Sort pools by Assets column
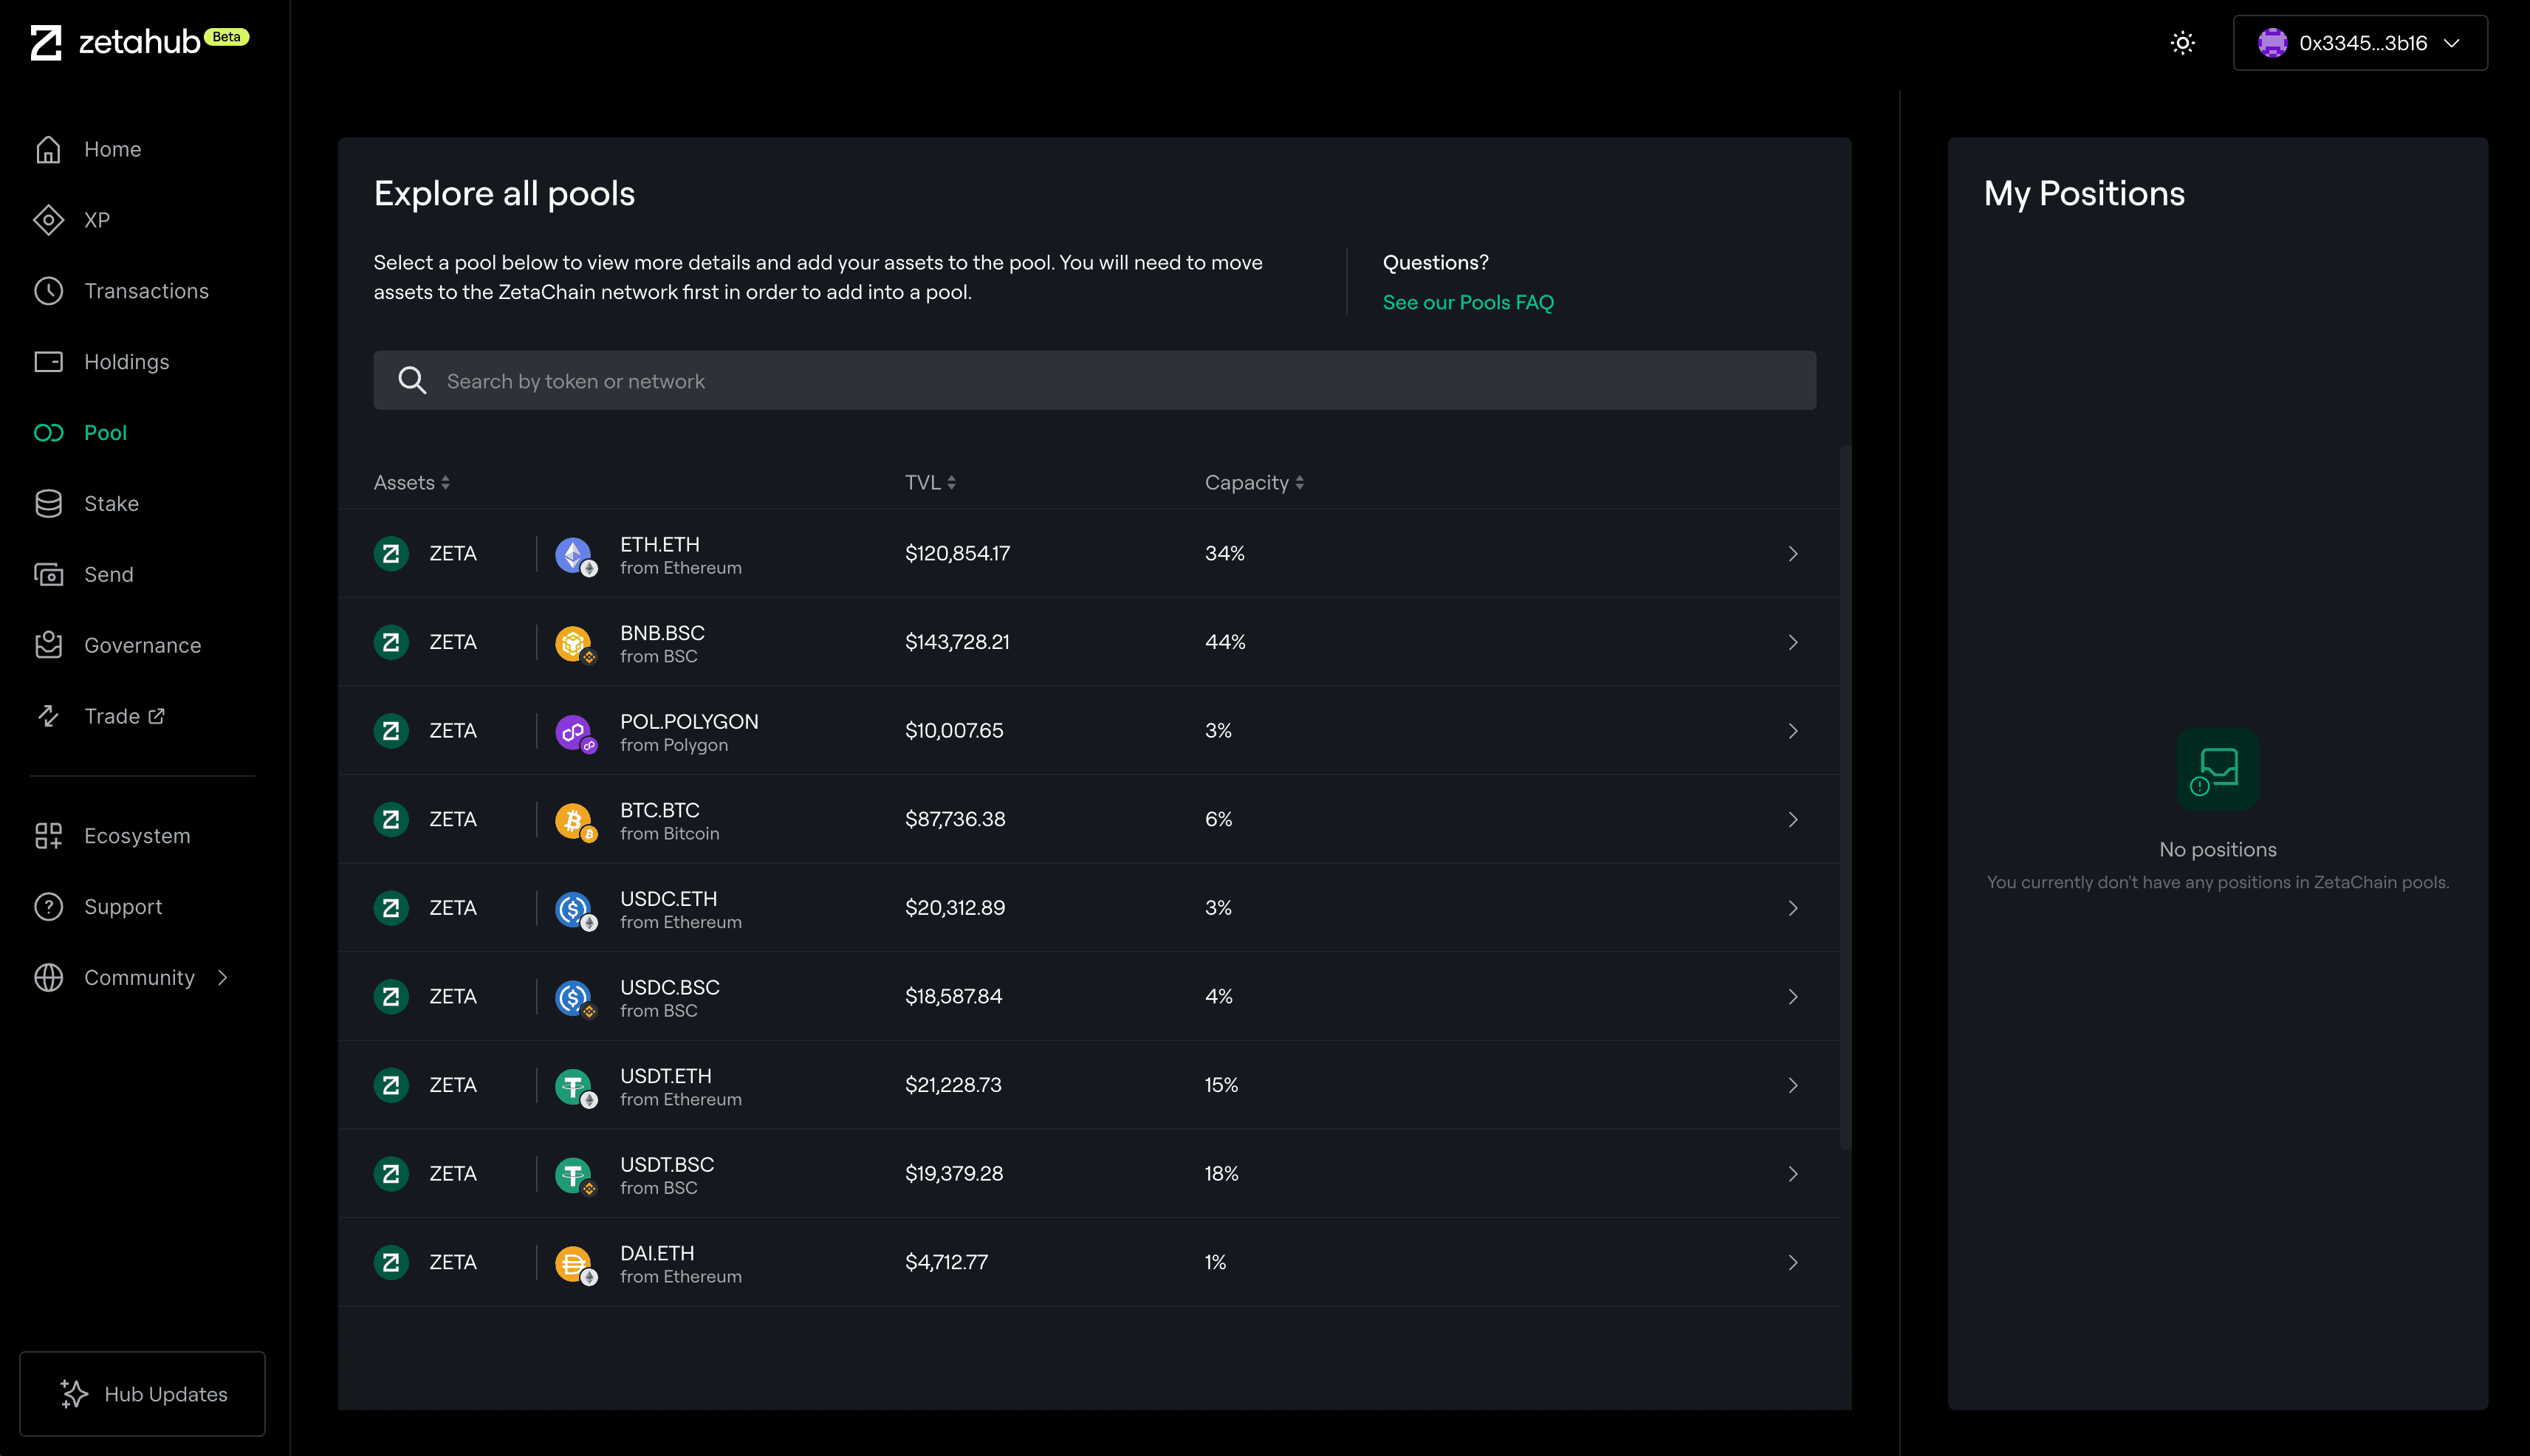 point(411,483)
